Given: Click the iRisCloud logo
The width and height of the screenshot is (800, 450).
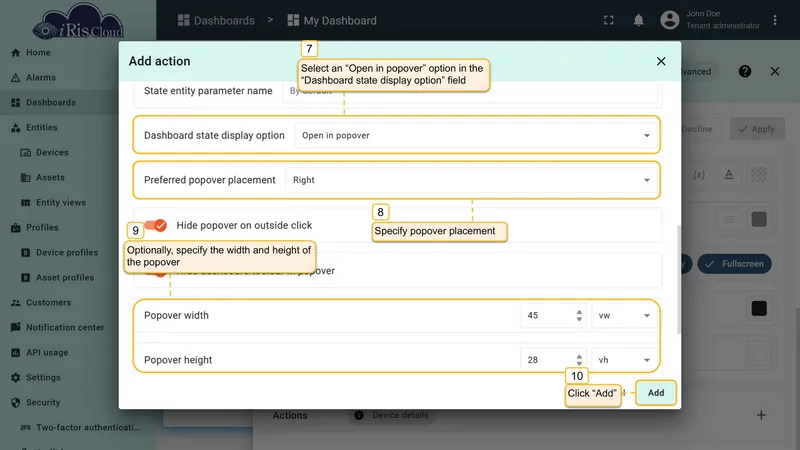Looking at the screenshot, I should tap(78, 23).
